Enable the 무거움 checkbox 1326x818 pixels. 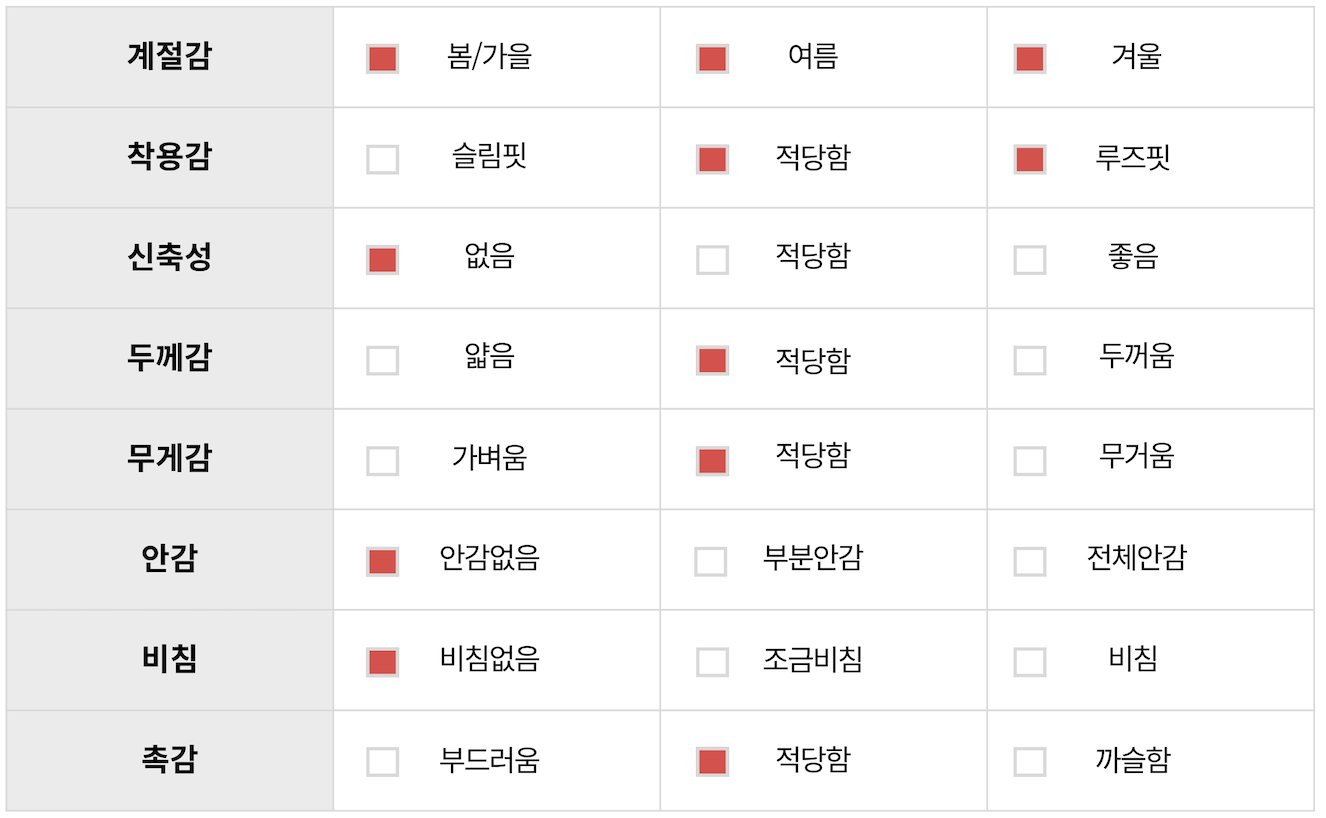(1029, 461)
